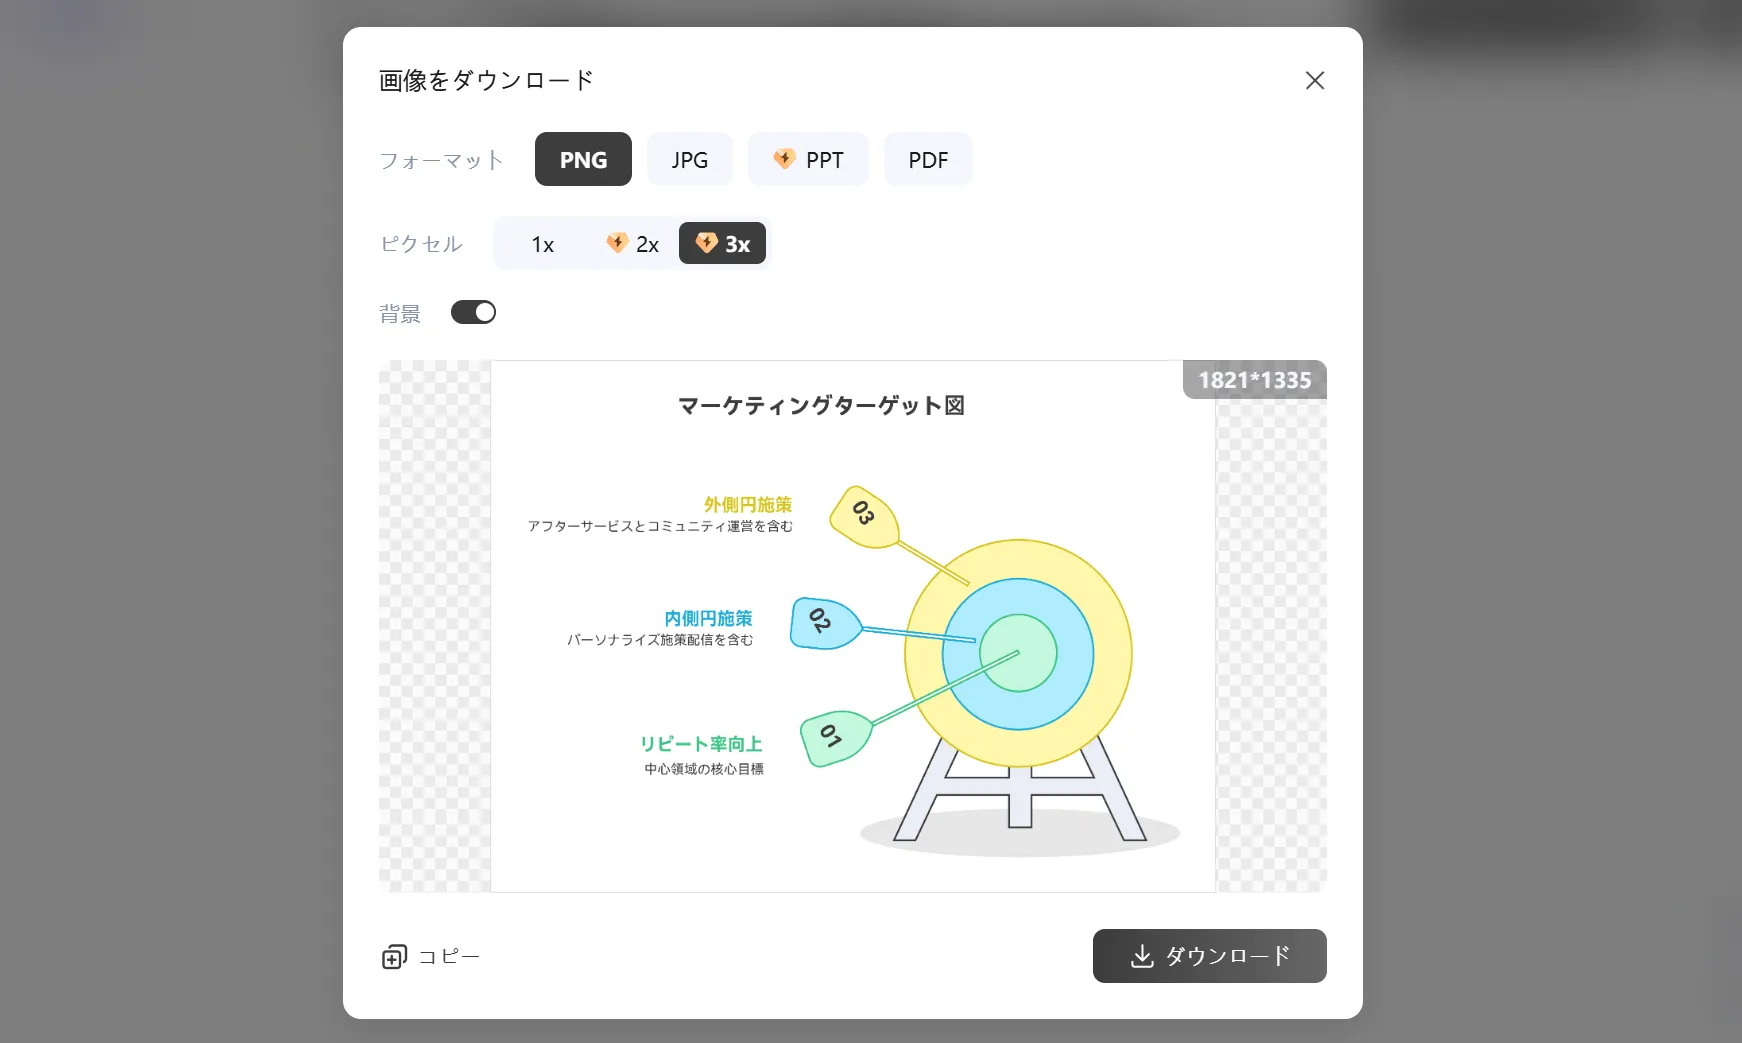Click the blue 02 dart tag in preview
This screenshot has width=1742, height=1043.
[824, 623]
